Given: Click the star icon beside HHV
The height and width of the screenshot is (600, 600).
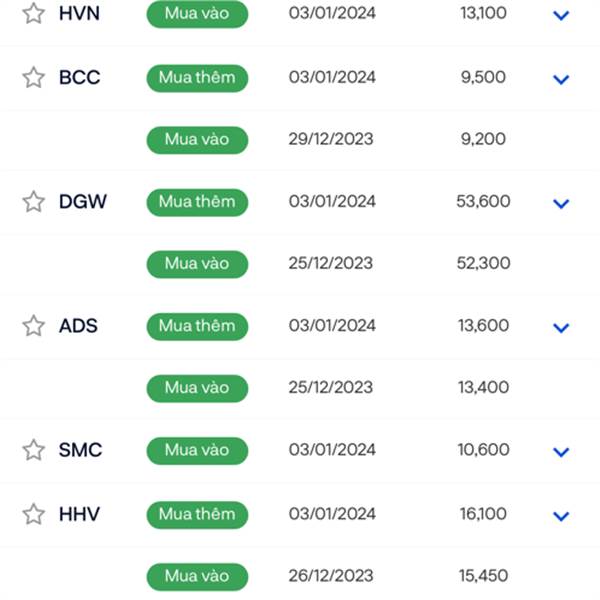Looking at the screenshot, I should pyautogui.click(x=34, y=514).
